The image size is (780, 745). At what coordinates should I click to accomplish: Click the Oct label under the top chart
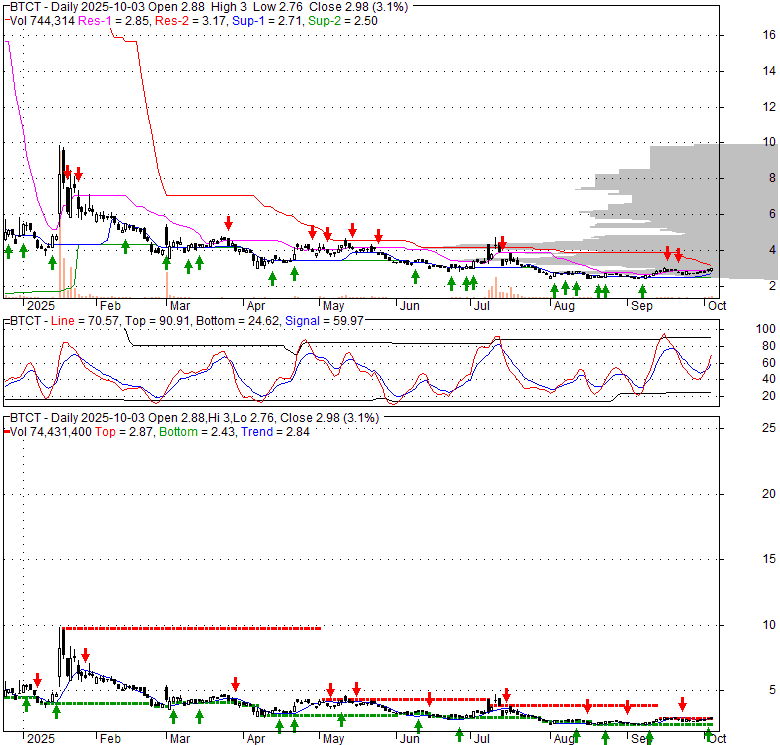coord(717,306)
